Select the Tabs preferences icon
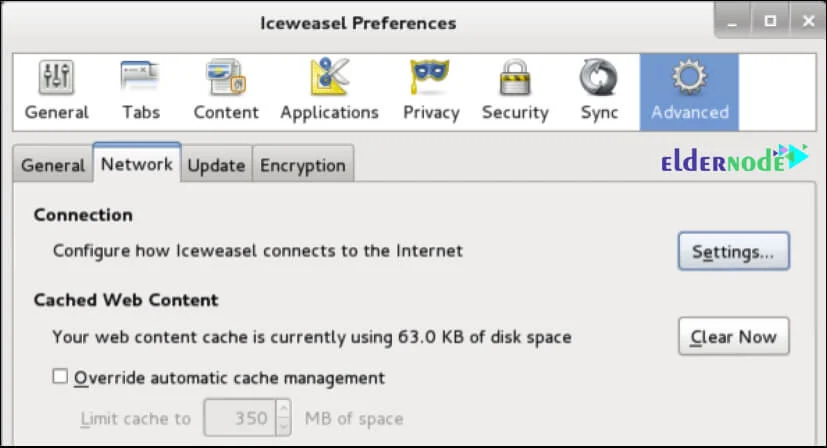 [x=140, y=80]
